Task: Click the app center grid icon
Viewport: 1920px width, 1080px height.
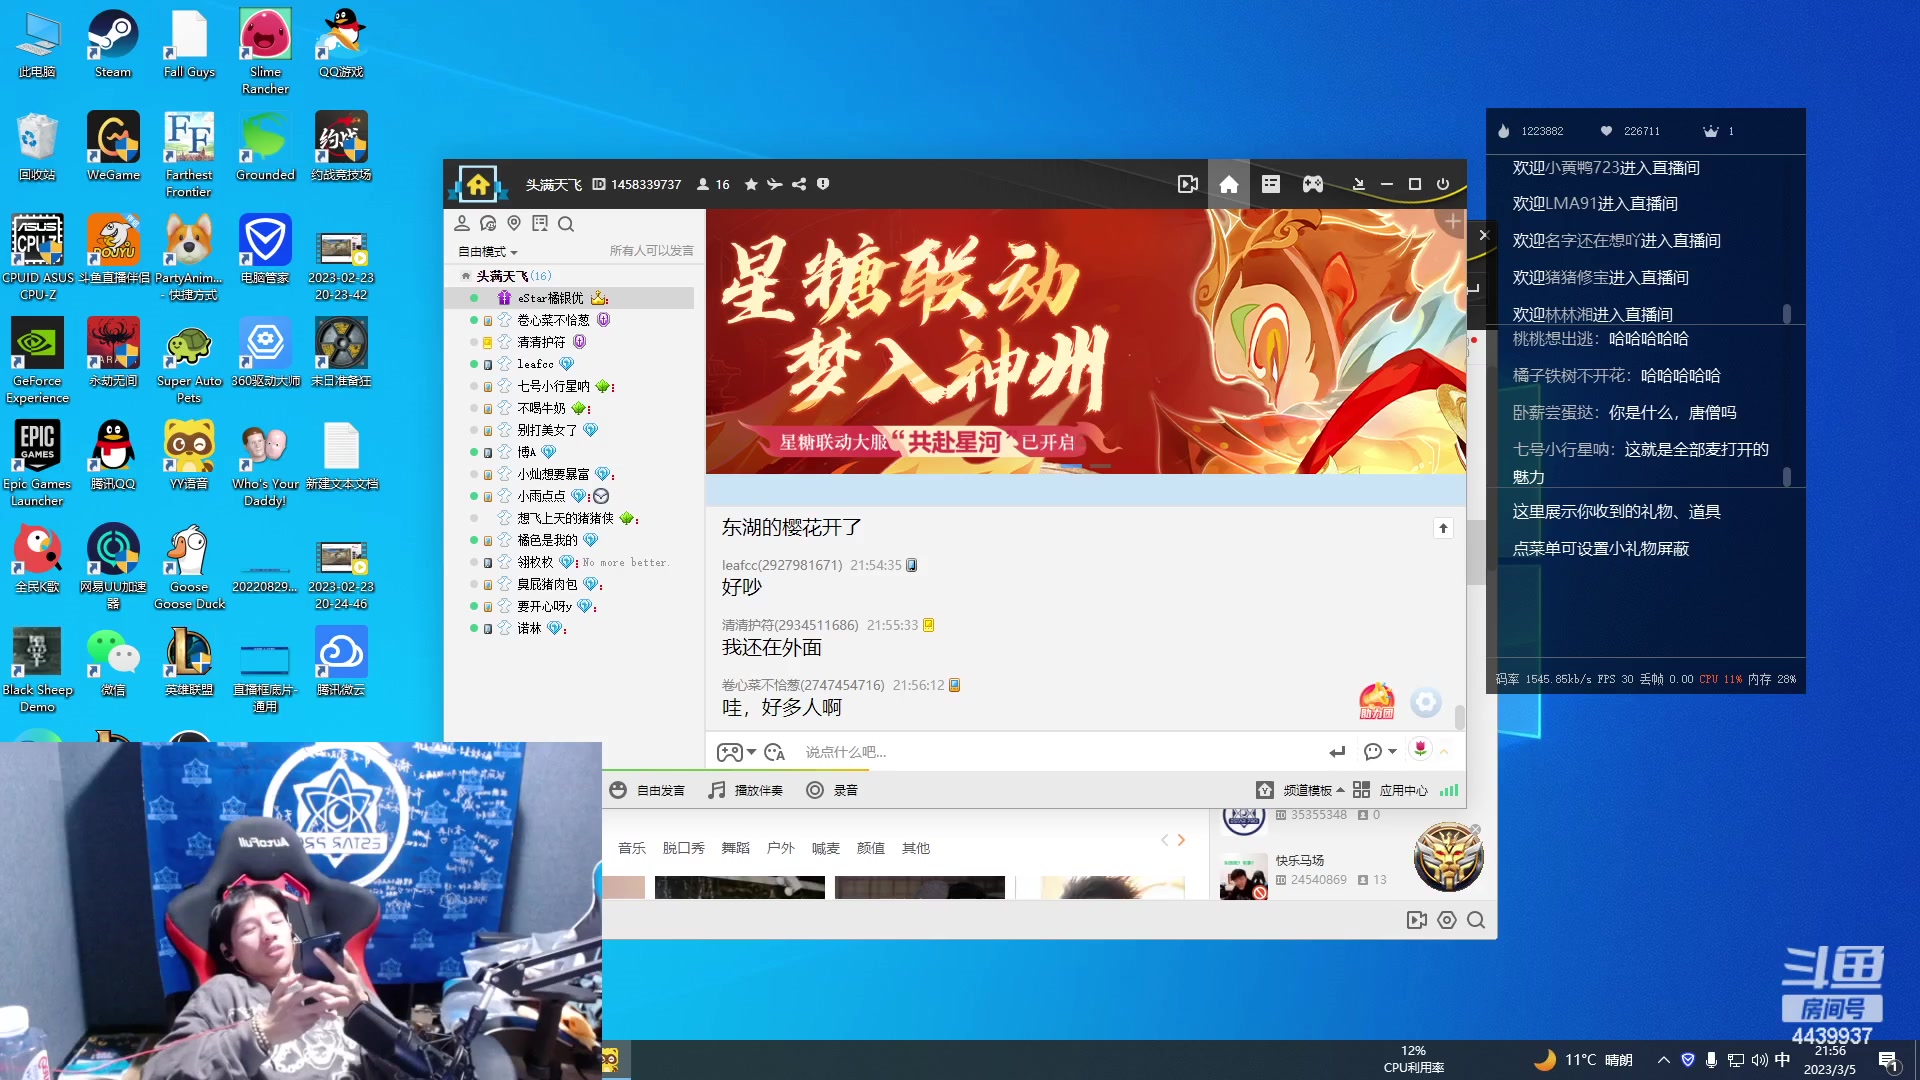Action: pos(1361,790)
